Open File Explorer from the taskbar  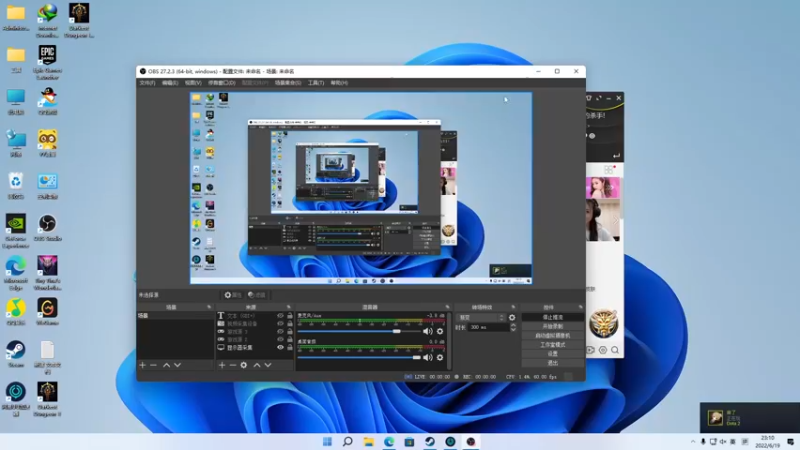(368, 441)
